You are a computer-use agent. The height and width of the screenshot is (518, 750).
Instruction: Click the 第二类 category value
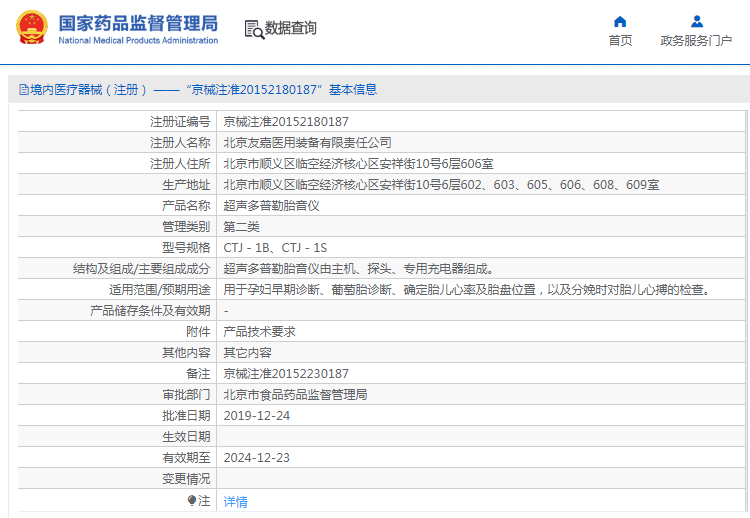(242, 227)
